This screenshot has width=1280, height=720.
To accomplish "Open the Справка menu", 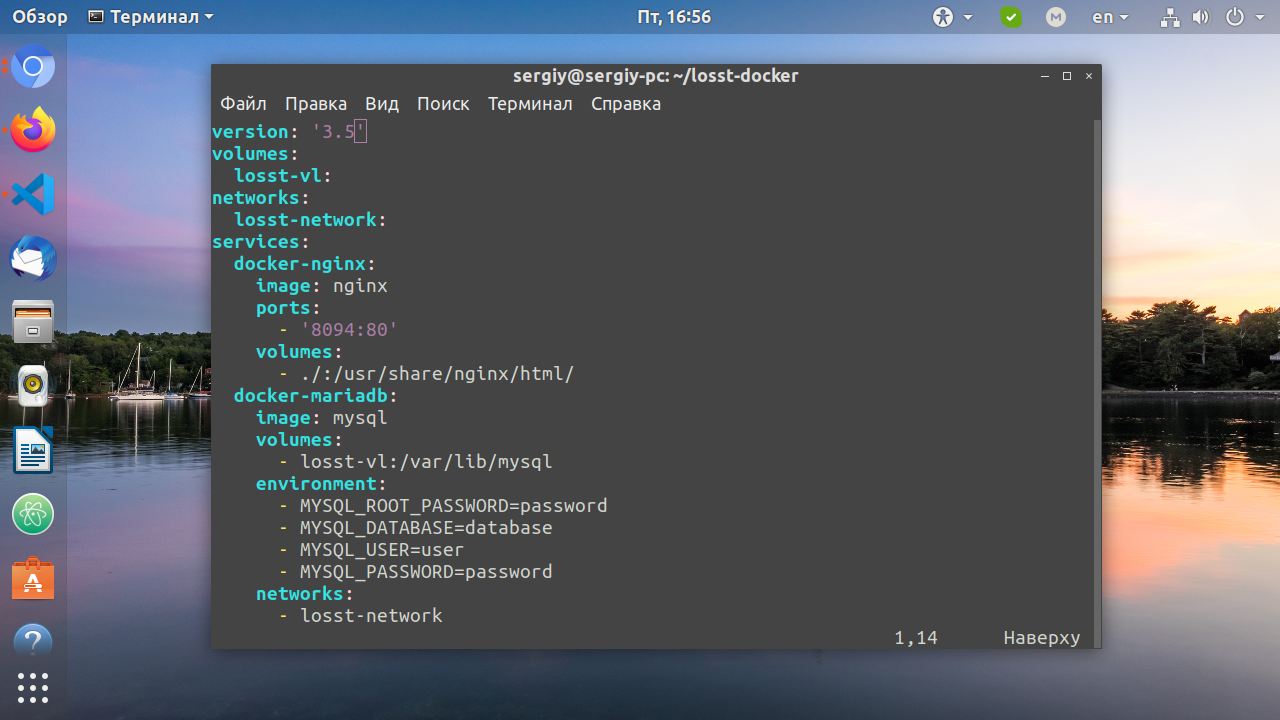I will (626, 104).
